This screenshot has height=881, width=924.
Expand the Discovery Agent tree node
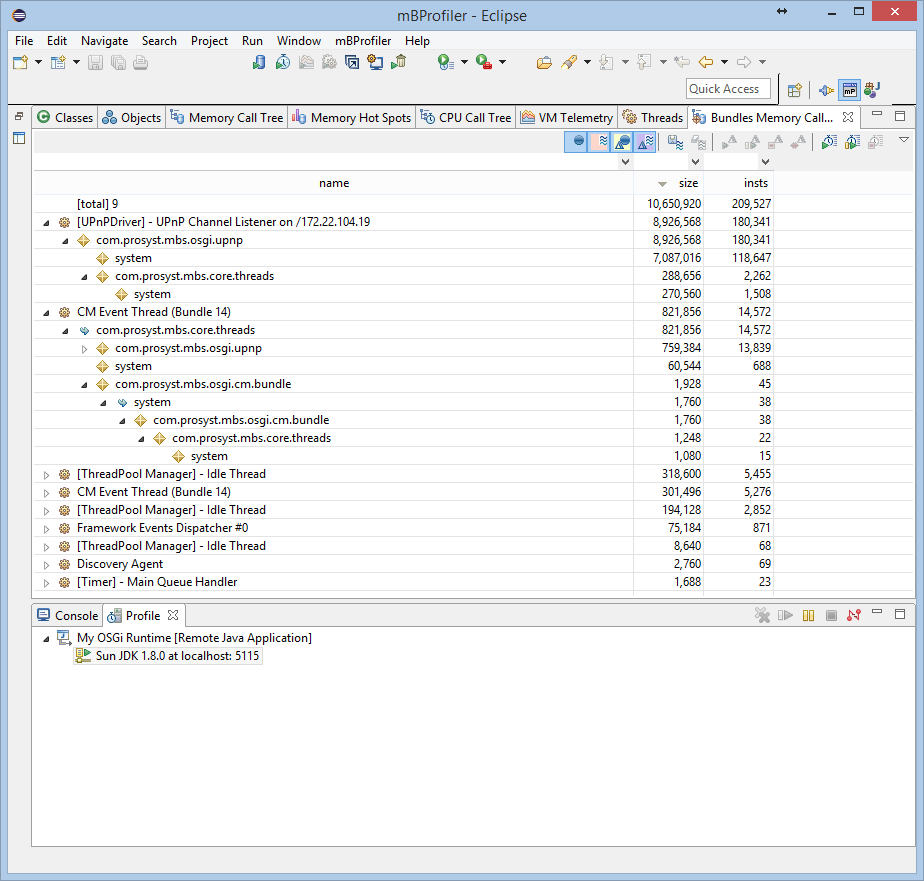[x=46, y=564]
